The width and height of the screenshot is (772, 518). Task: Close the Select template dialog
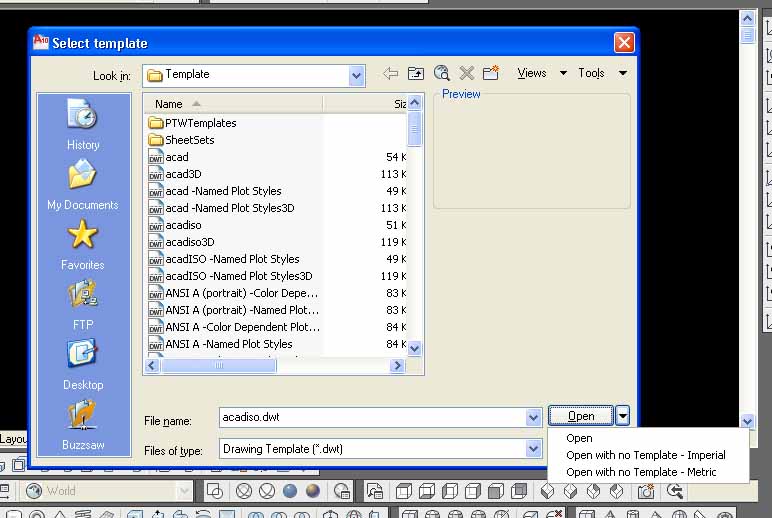tap(624, 43)
